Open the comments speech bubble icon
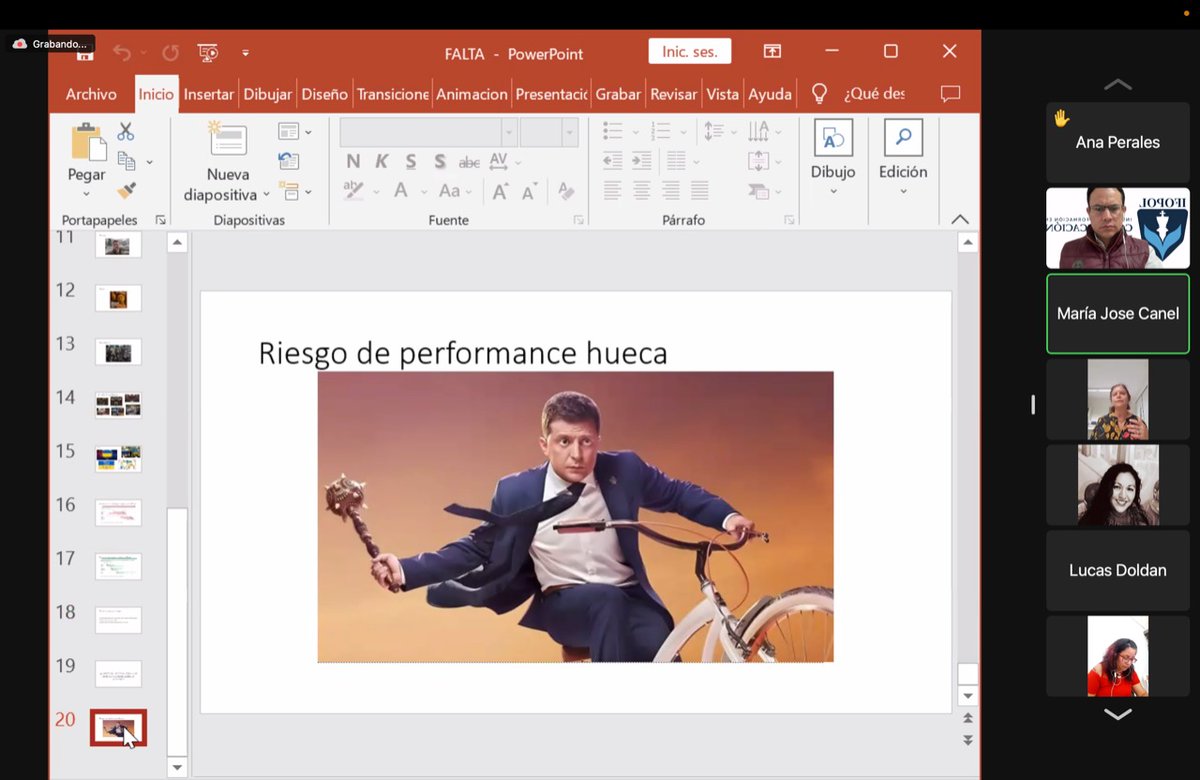This screenshot has width=1200, height=780. tap(950, 93)
